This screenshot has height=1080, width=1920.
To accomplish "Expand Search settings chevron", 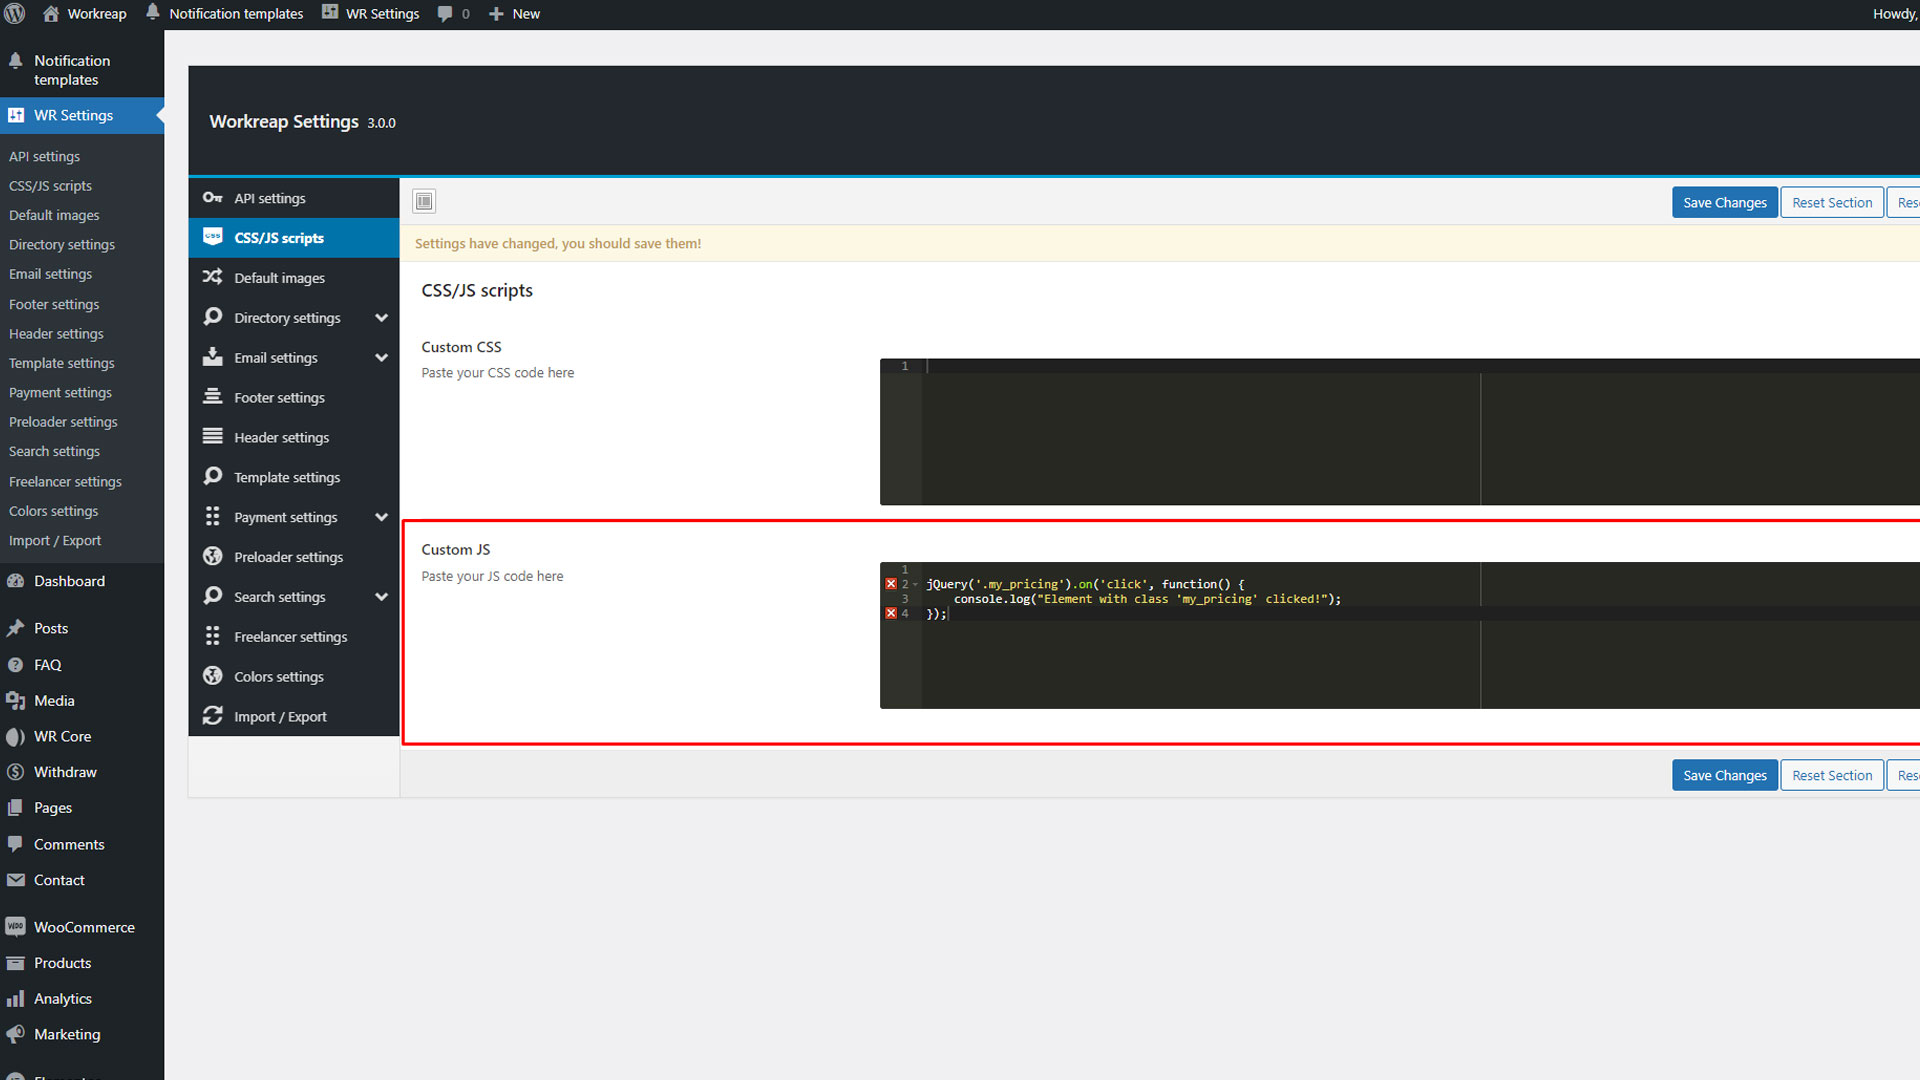I will pyautogui.click(x=381, y=597).
